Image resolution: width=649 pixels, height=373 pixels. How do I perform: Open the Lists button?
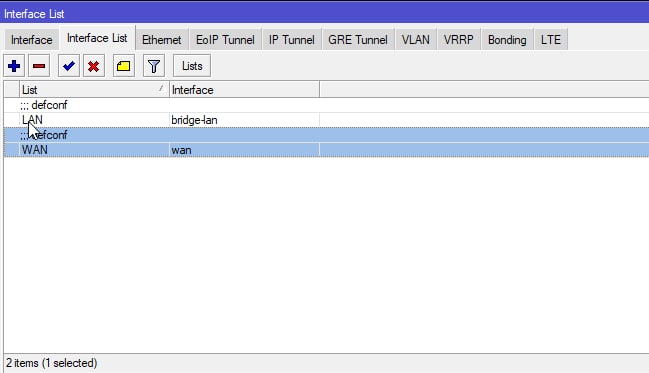192,66
